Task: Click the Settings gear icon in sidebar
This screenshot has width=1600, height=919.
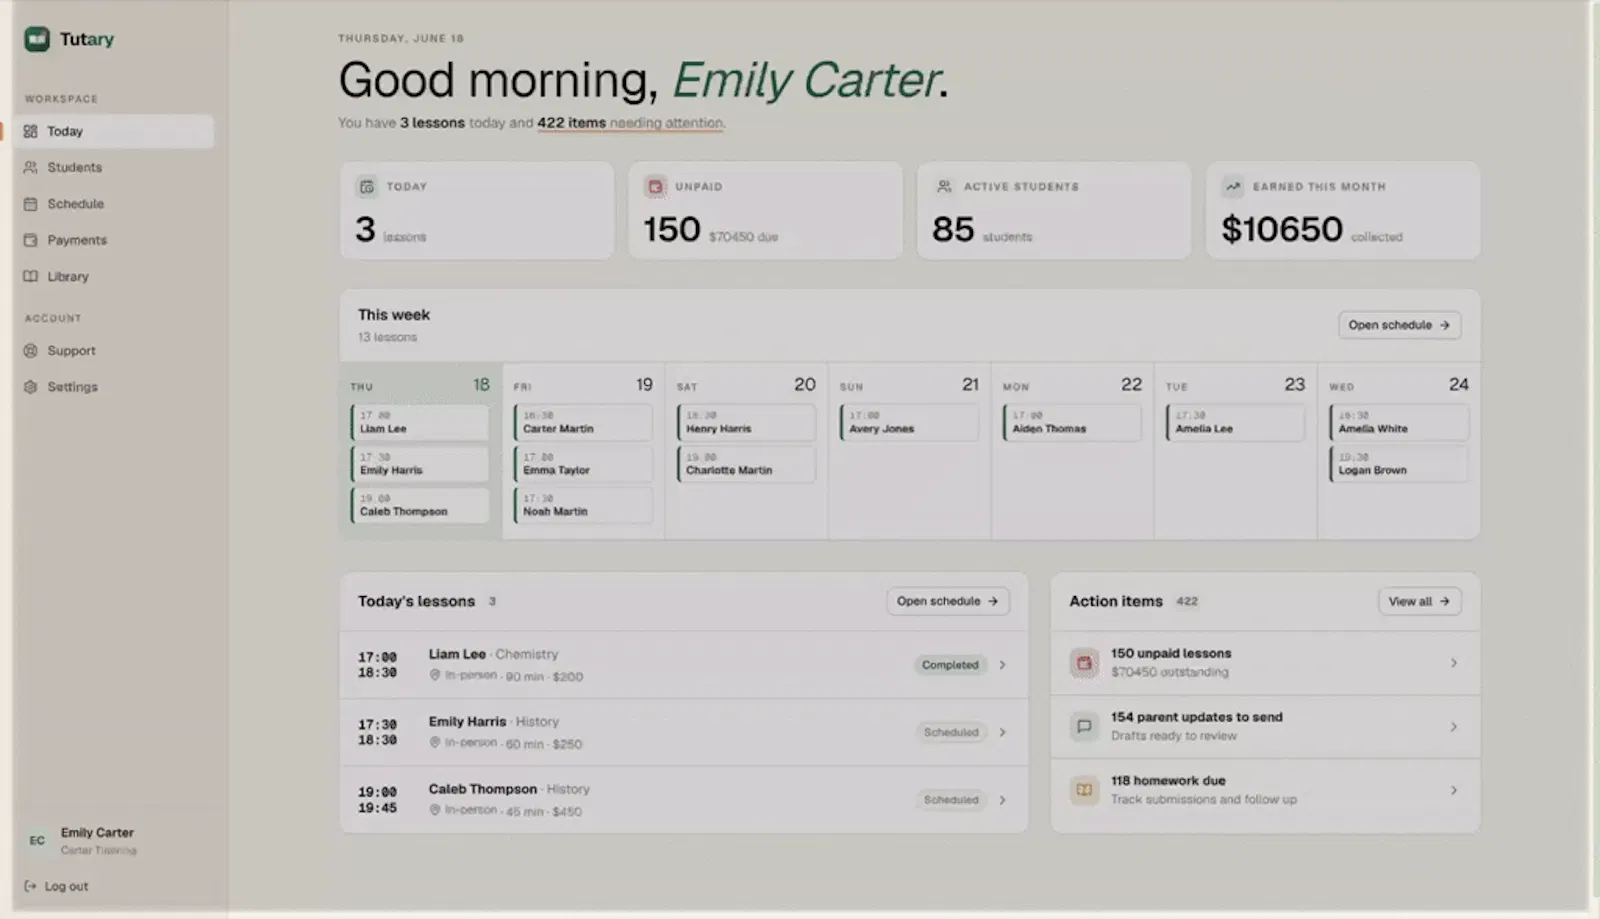Action: coord(31,387)
